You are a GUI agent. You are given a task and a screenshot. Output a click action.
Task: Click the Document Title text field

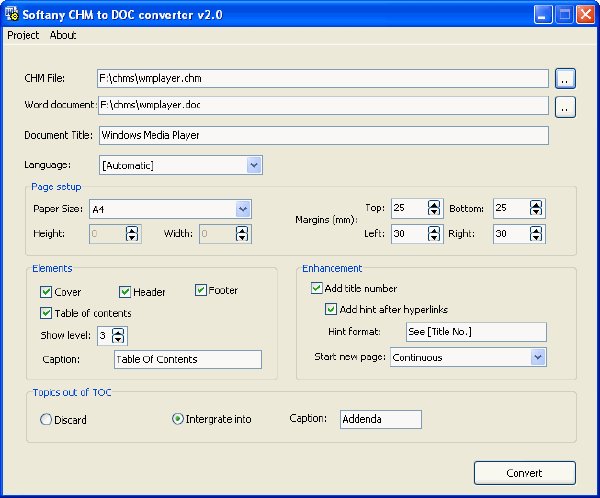[324, 136]
